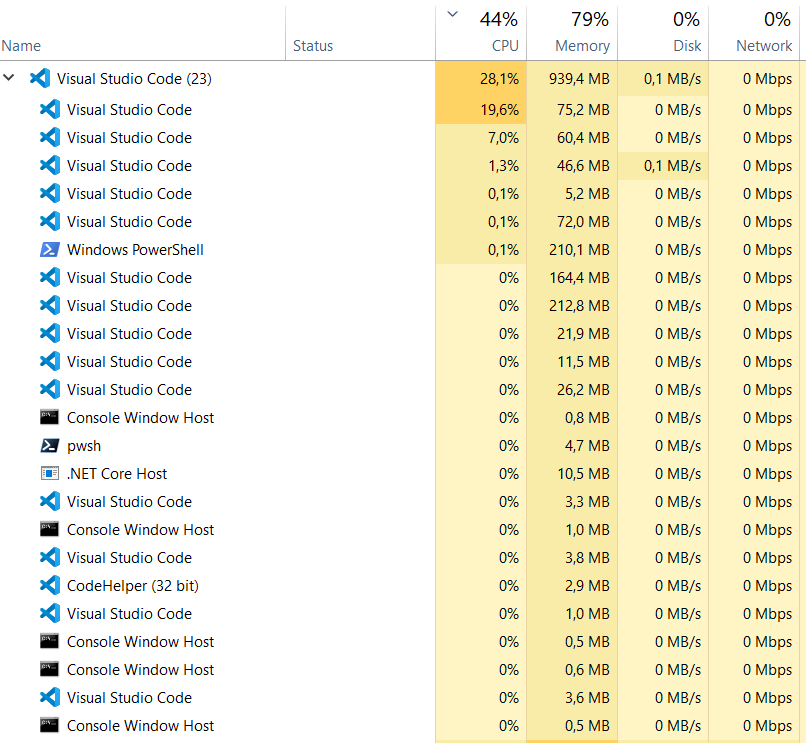Click the Console Window Host icon with 0,8 MB

tap(49, 417)
